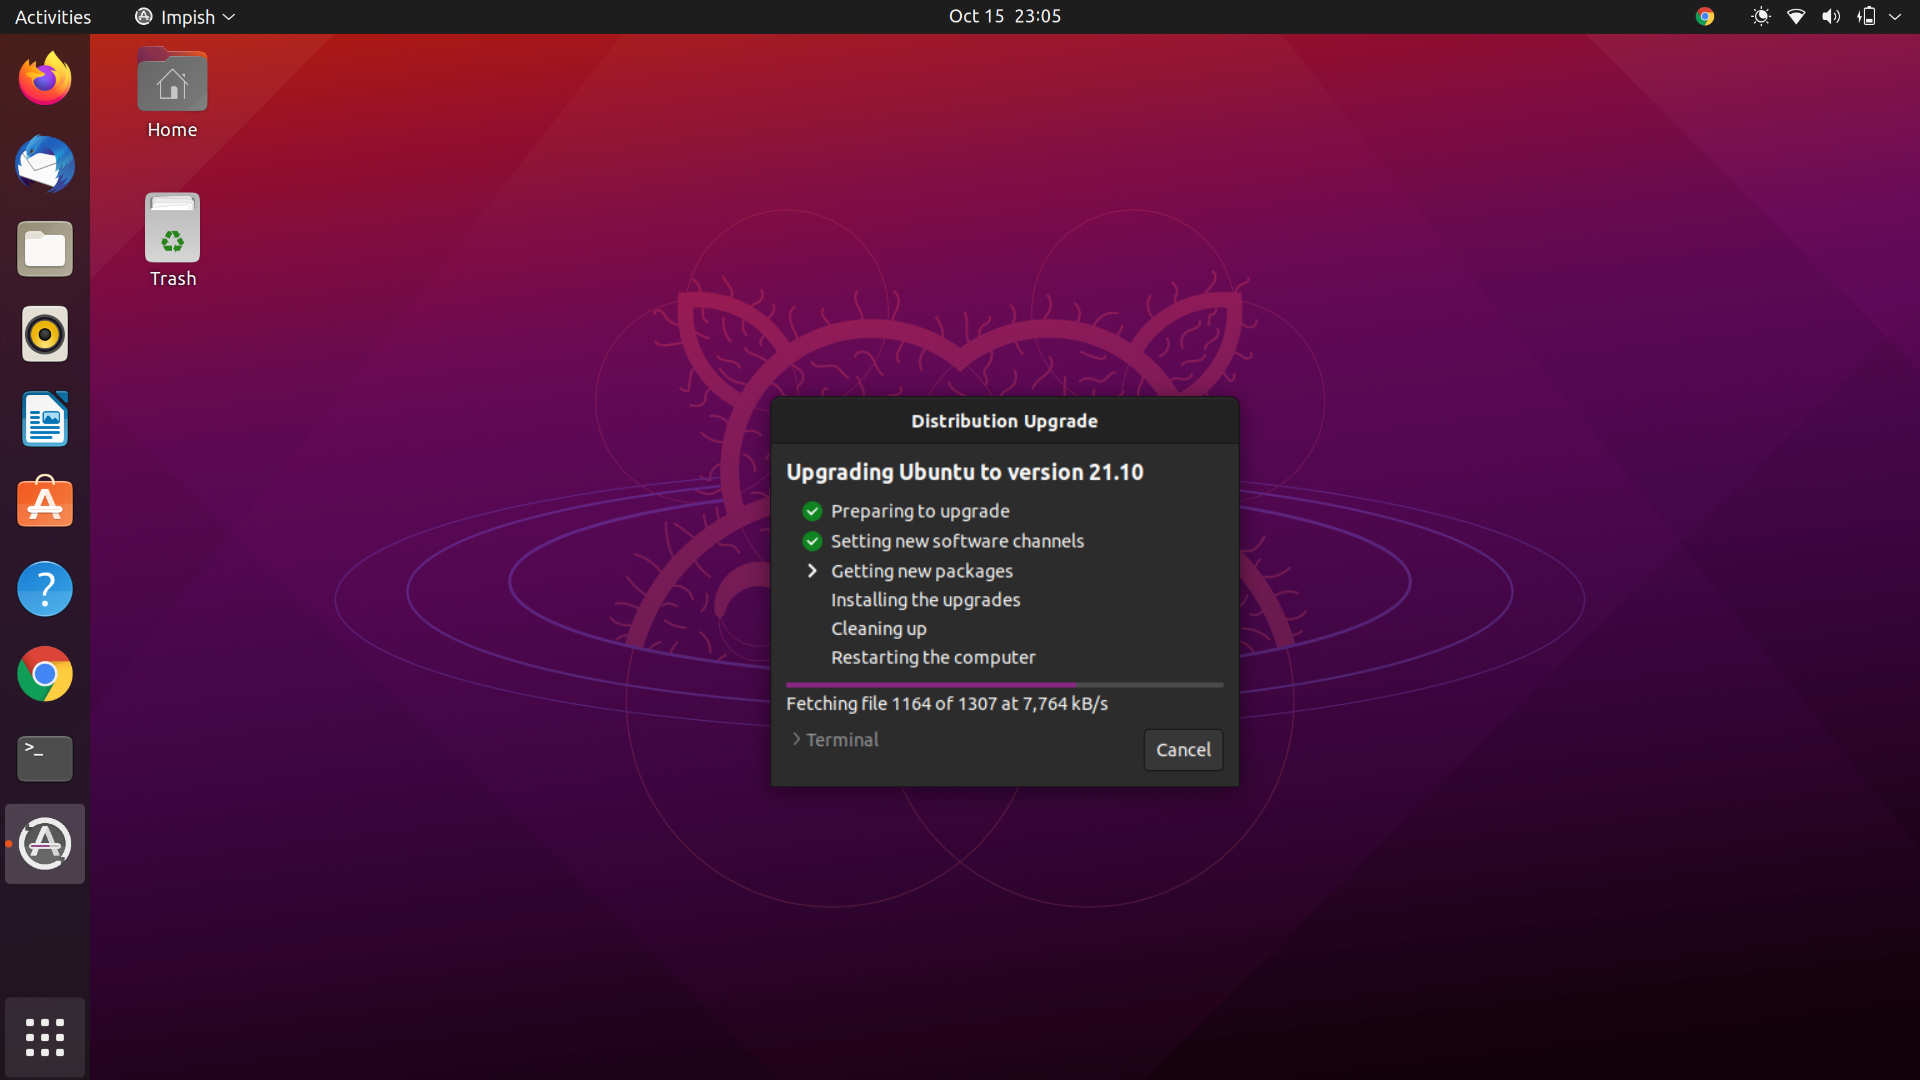The height and width of the screenshot is (1080, 1920).
Task: Click the brightness indicator in top bar
Action: point(1761,16)
